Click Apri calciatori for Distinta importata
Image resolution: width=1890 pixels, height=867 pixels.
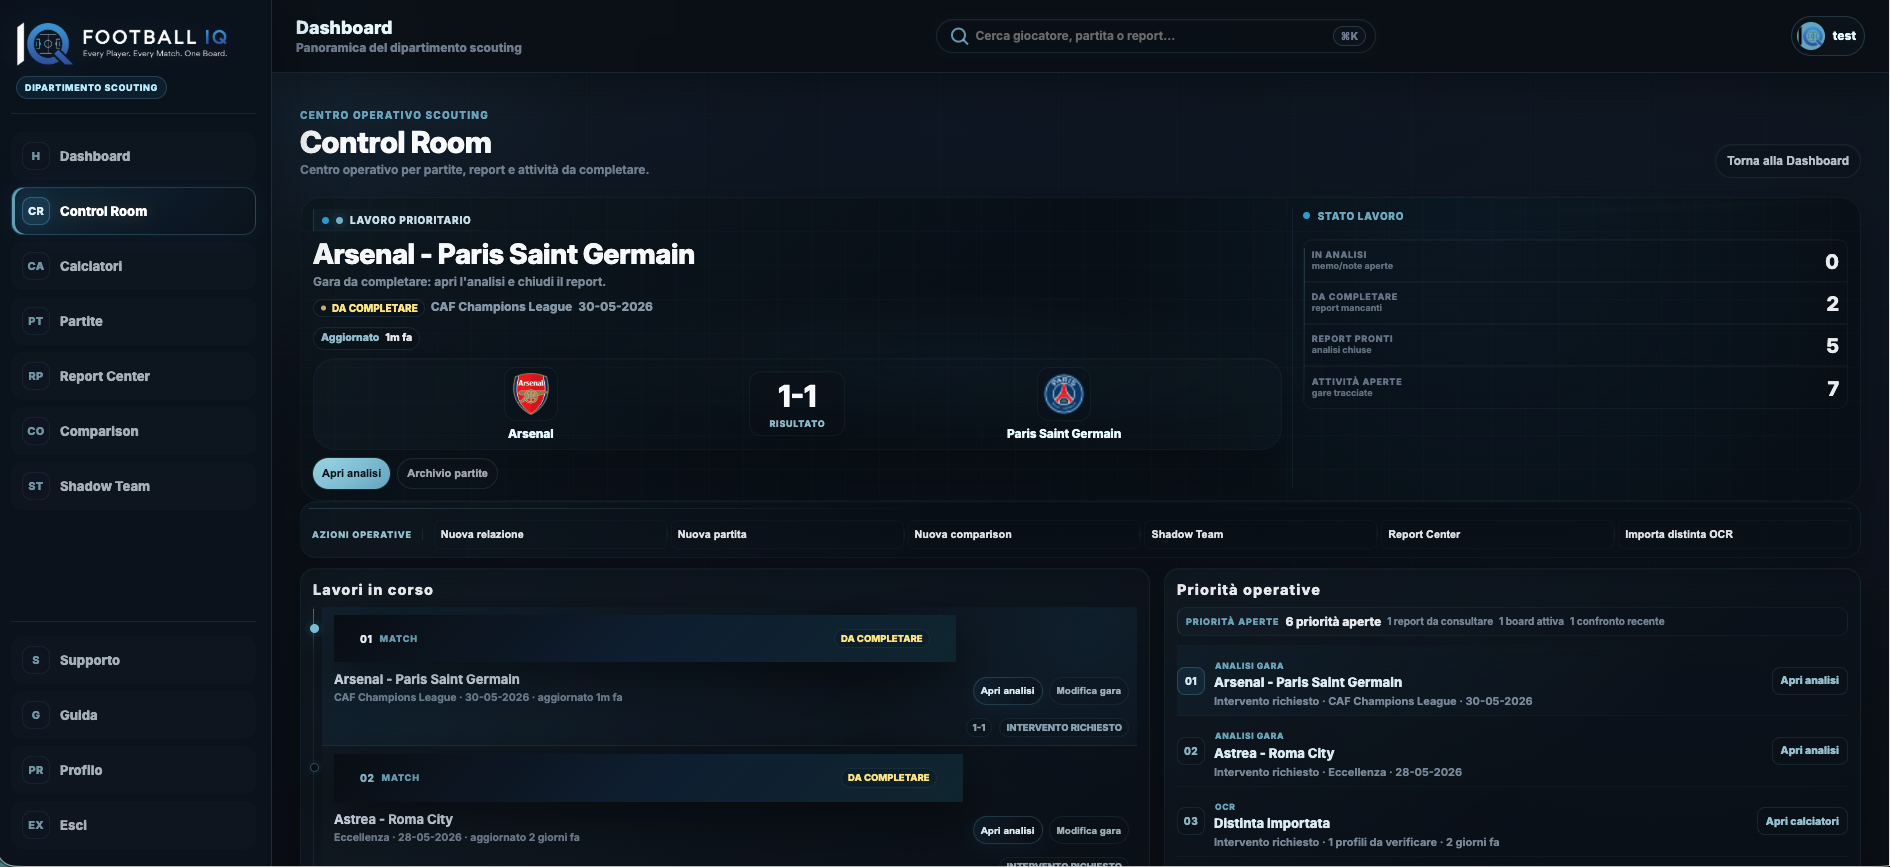[1802, 822]
